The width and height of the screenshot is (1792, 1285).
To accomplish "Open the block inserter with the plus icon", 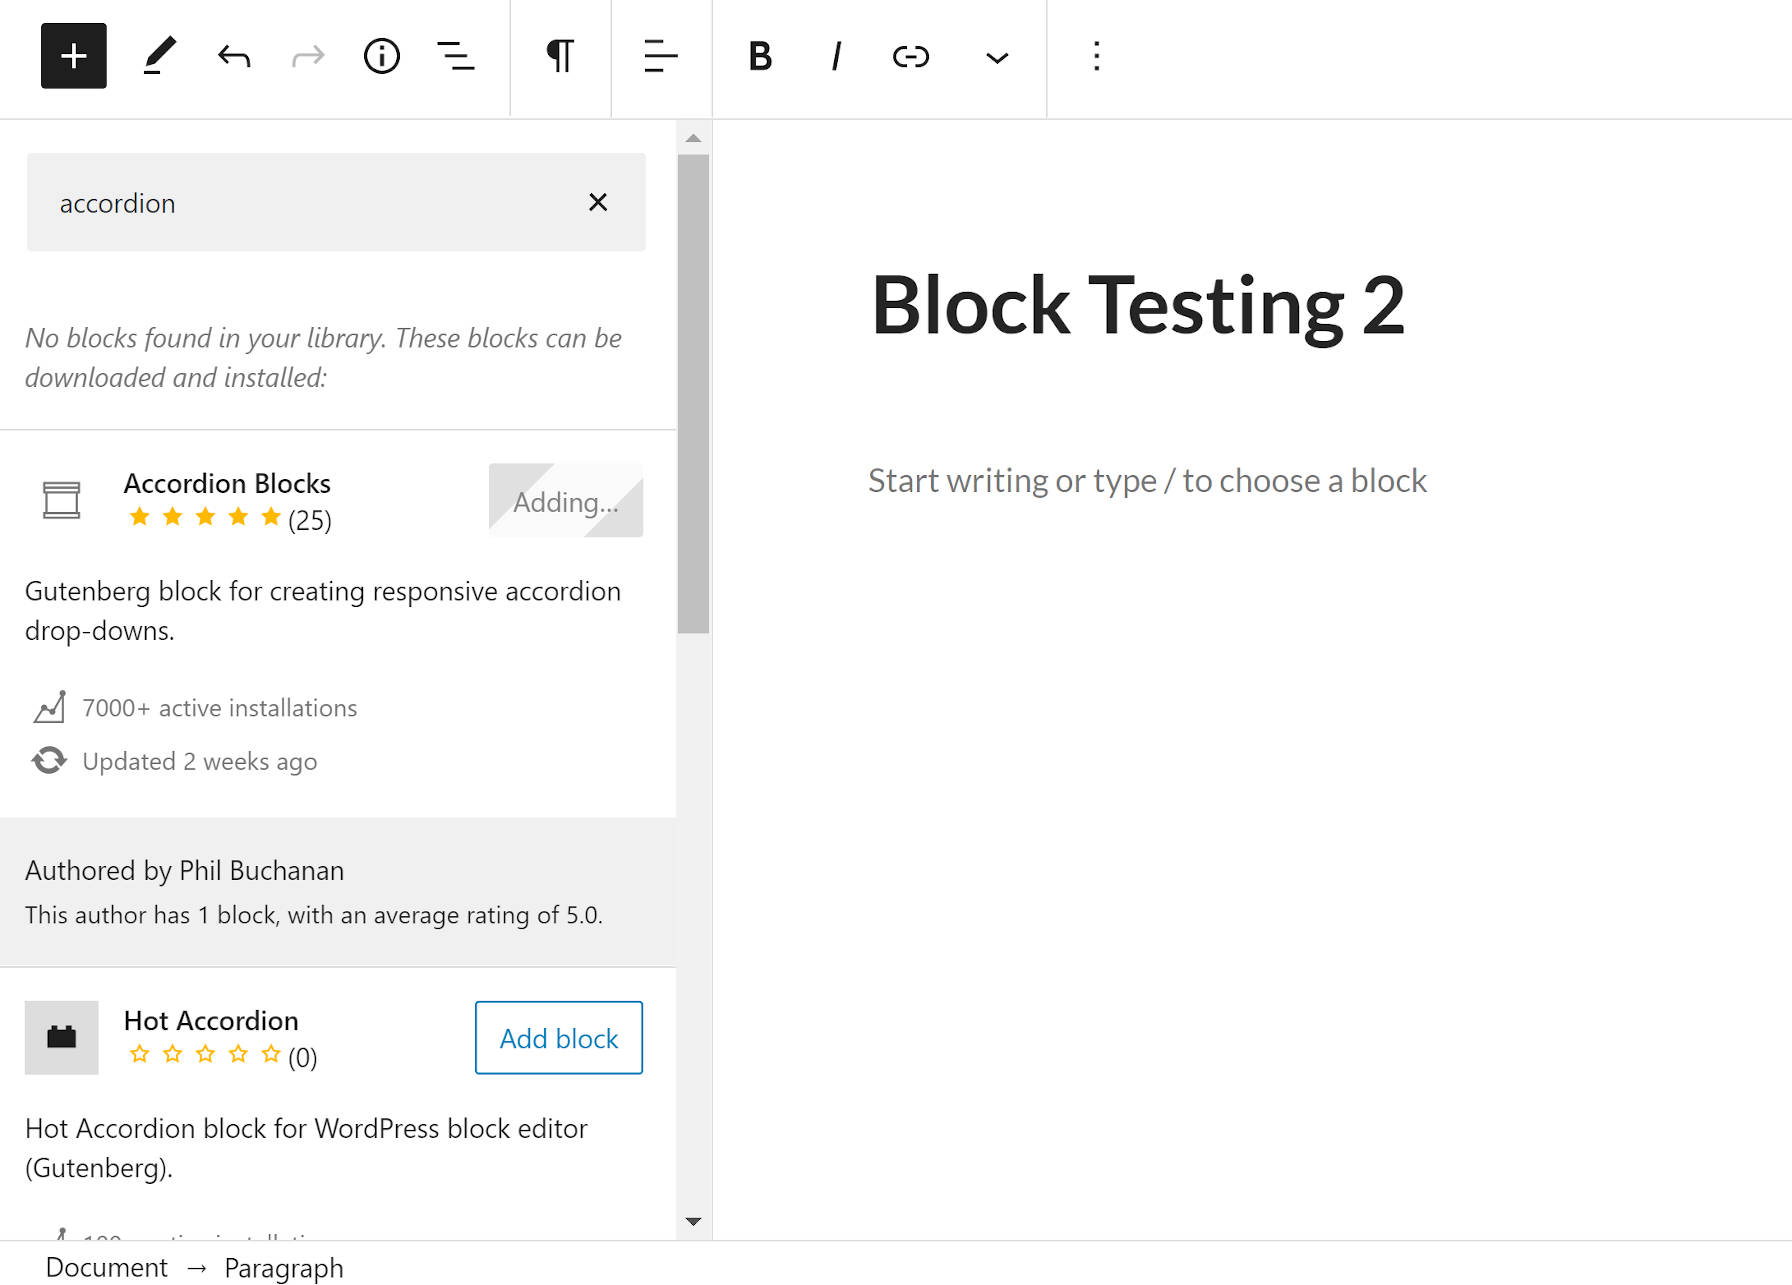I will point(73,57).
